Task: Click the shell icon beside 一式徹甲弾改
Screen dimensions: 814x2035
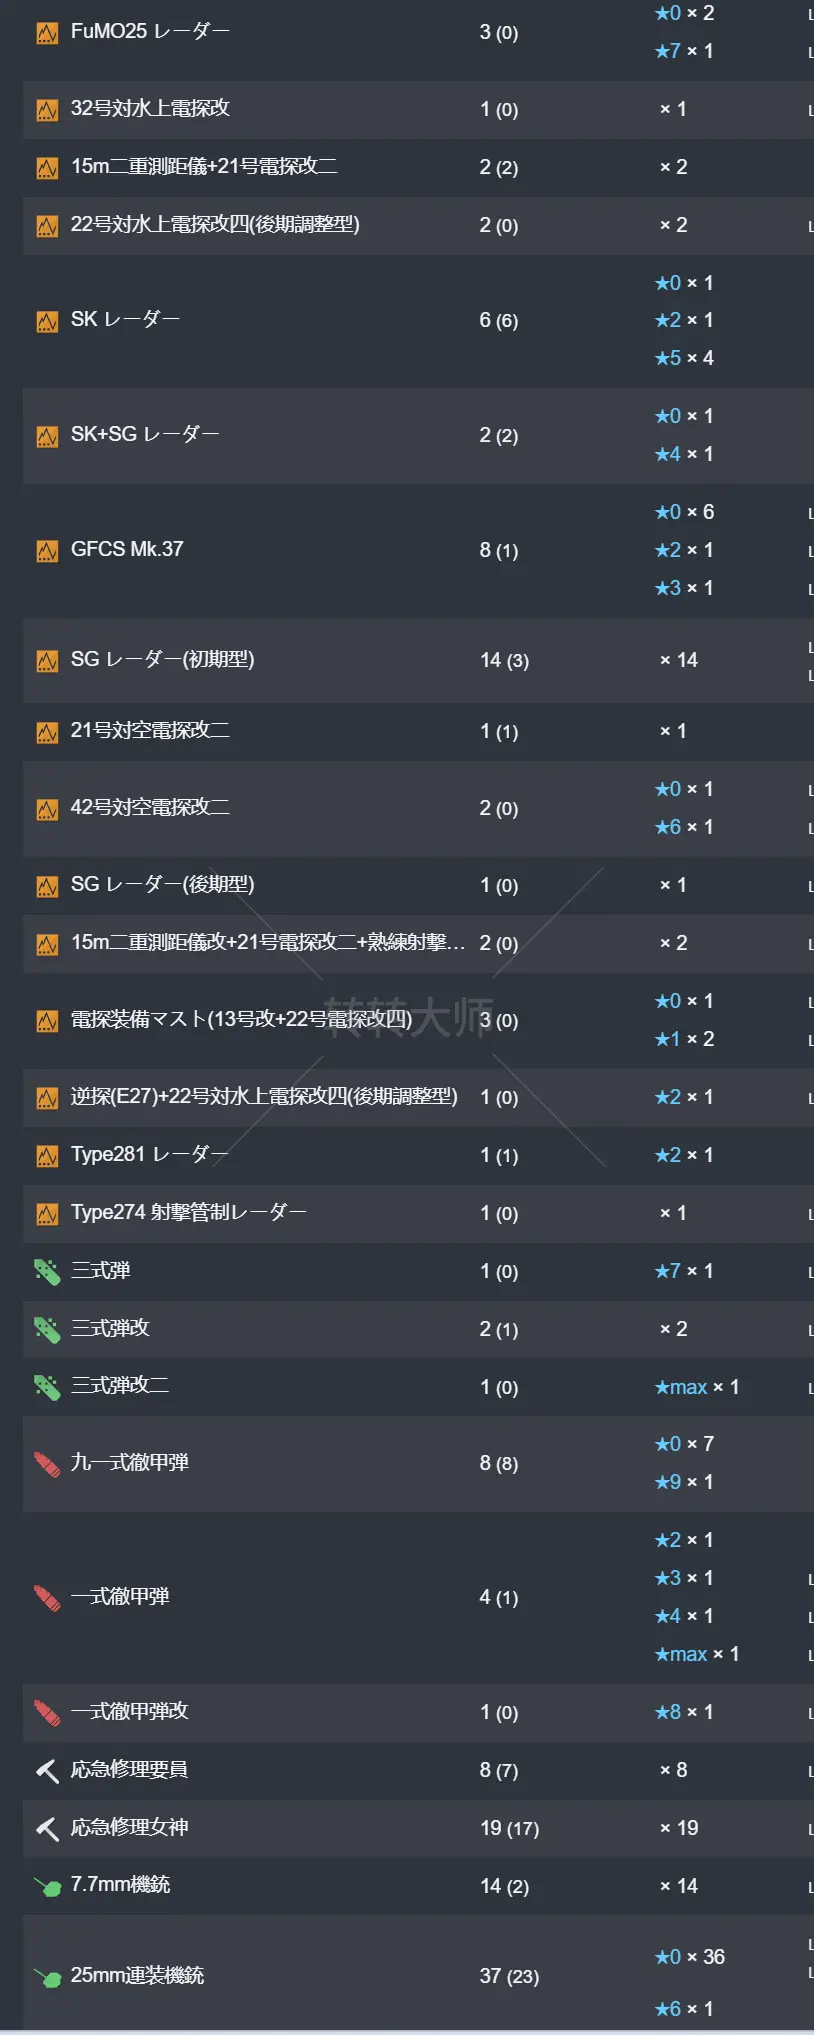Action: [x=46, y=1712]
